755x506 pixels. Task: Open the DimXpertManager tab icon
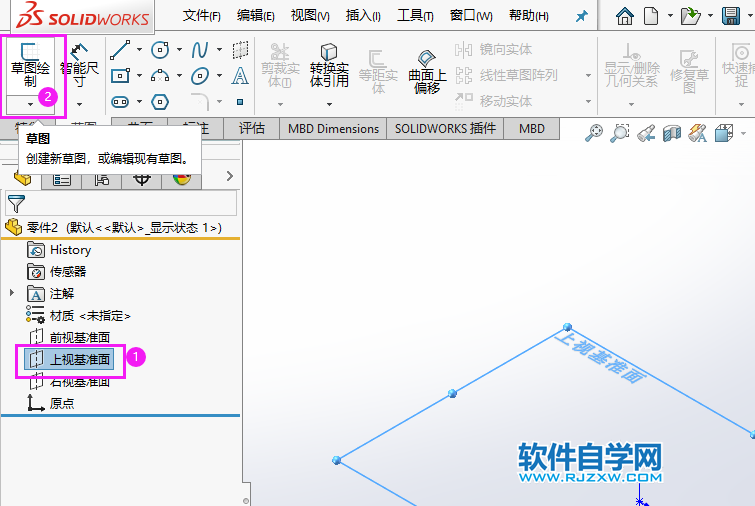(x=142, y=180)
